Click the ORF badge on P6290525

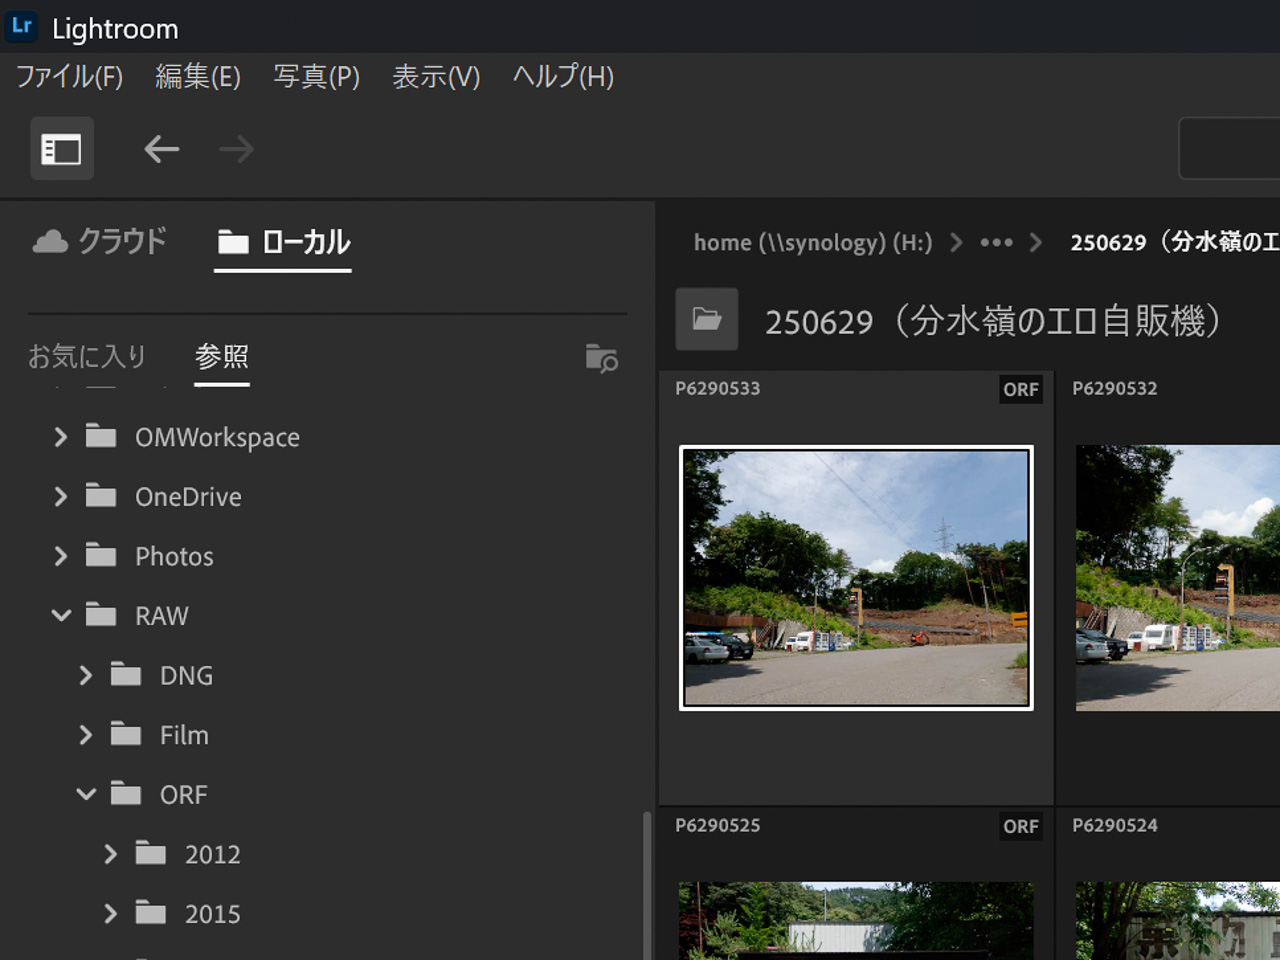[1021, 826]
